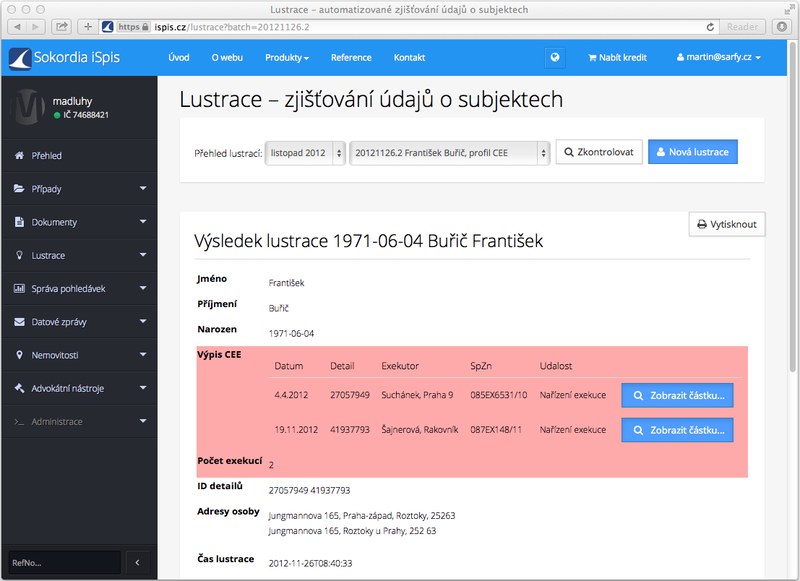Open the martin@sarfy.cz account dropdown

pos(718,58)
